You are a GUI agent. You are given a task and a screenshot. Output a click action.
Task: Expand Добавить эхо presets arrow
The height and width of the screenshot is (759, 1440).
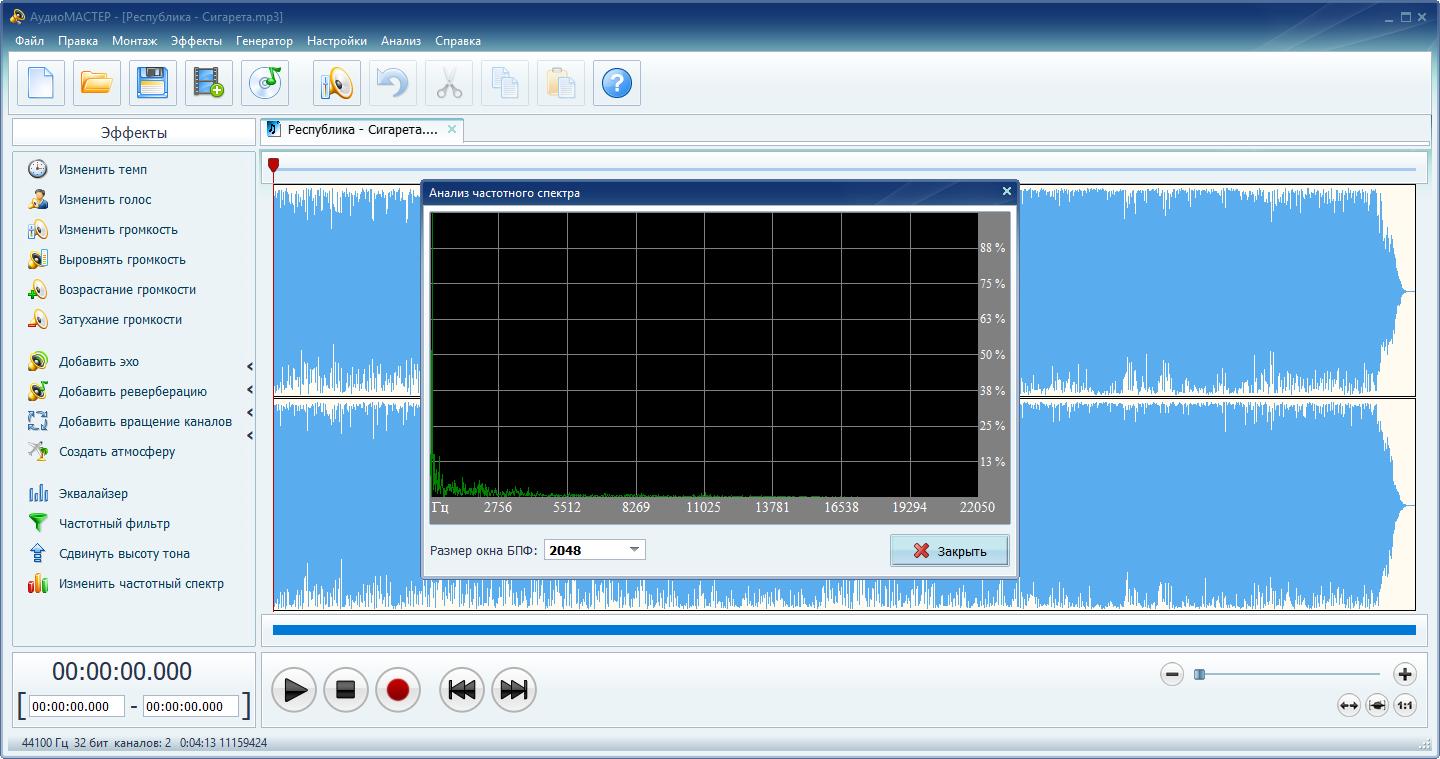[250, 366]
